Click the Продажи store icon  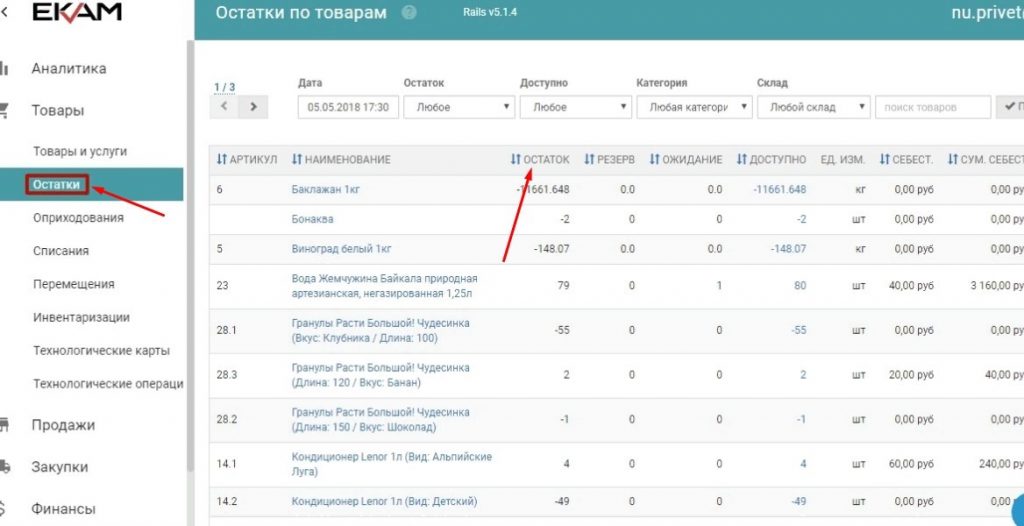(3, 425)
